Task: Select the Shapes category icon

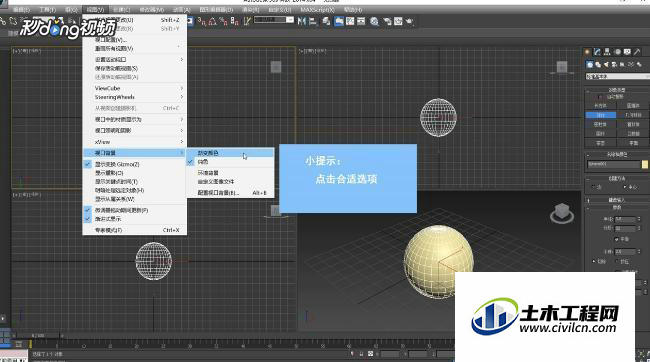Action: pos(598,65)
